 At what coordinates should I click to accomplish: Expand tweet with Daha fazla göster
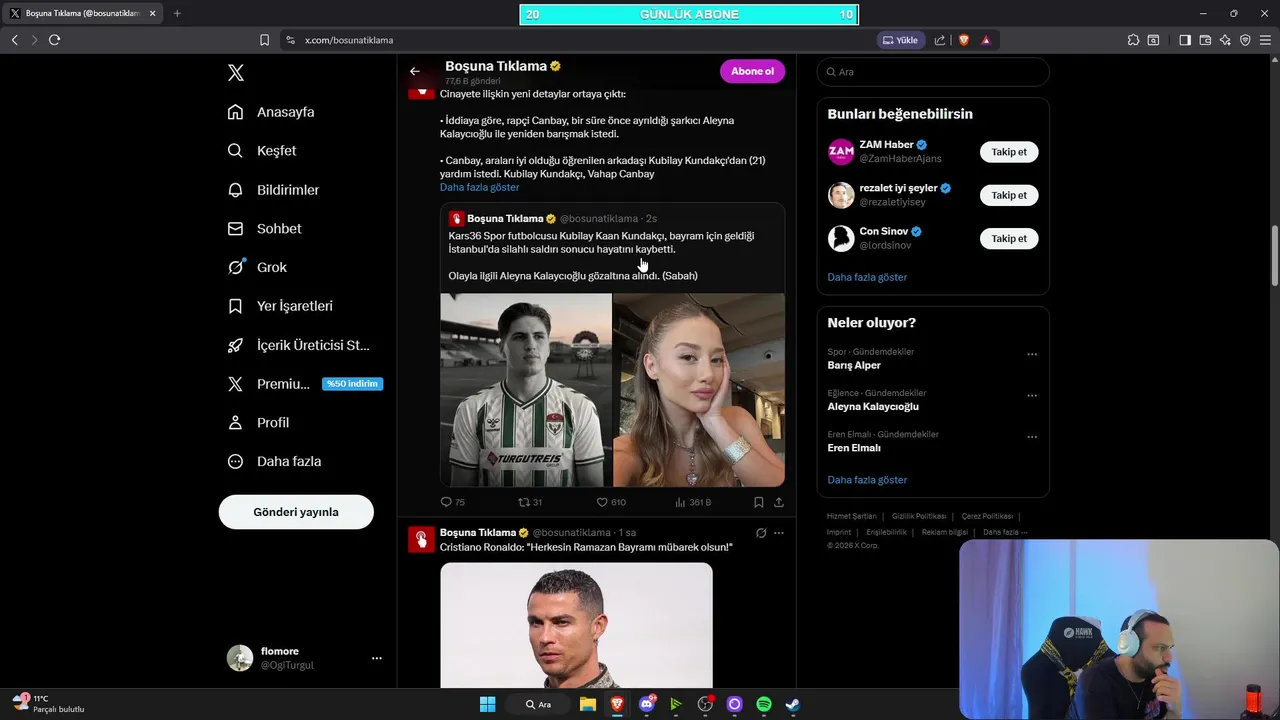click(479, 187)
